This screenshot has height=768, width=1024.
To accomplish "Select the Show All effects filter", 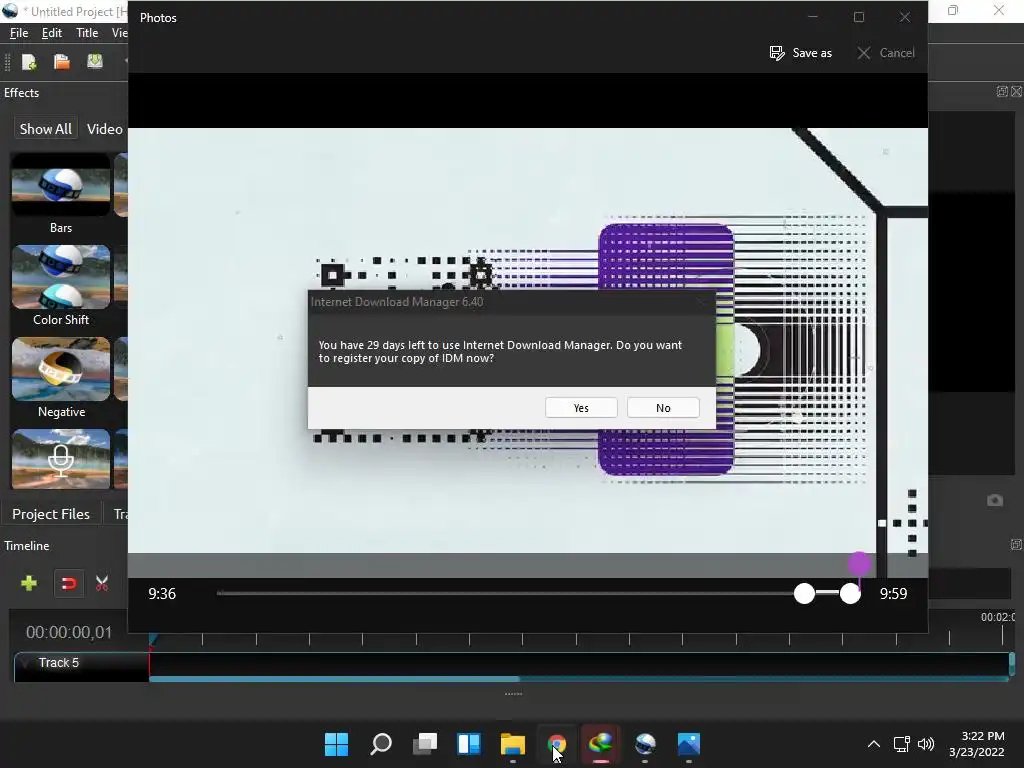I will [46, 129].
